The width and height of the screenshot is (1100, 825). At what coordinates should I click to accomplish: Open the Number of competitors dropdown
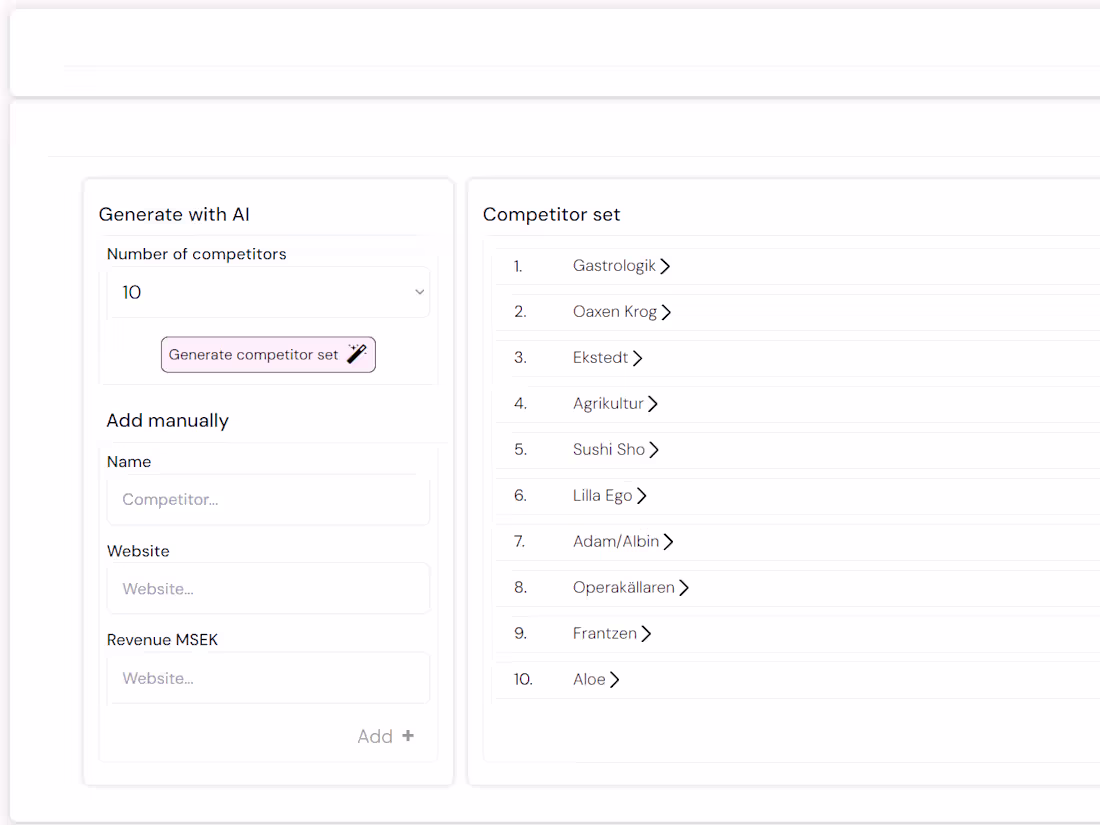click(268, 292)
